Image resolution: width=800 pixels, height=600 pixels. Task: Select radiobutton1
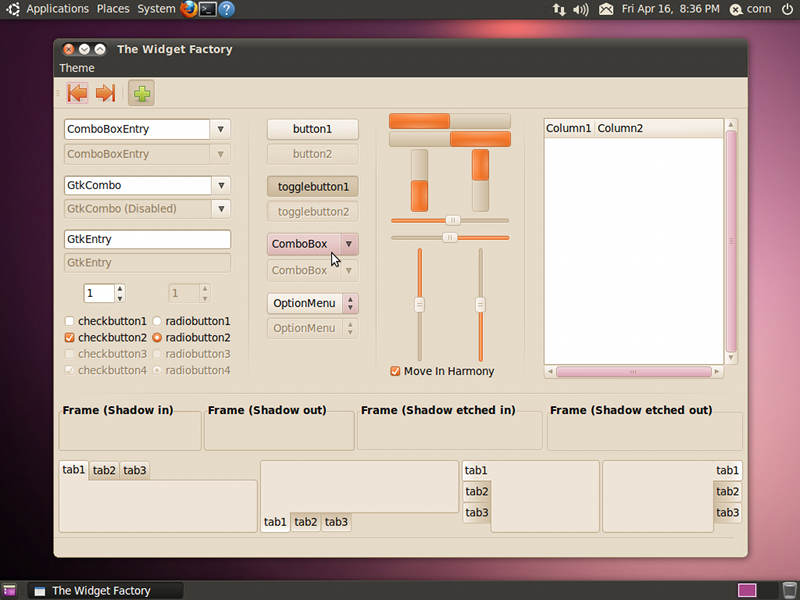[157, 321]
